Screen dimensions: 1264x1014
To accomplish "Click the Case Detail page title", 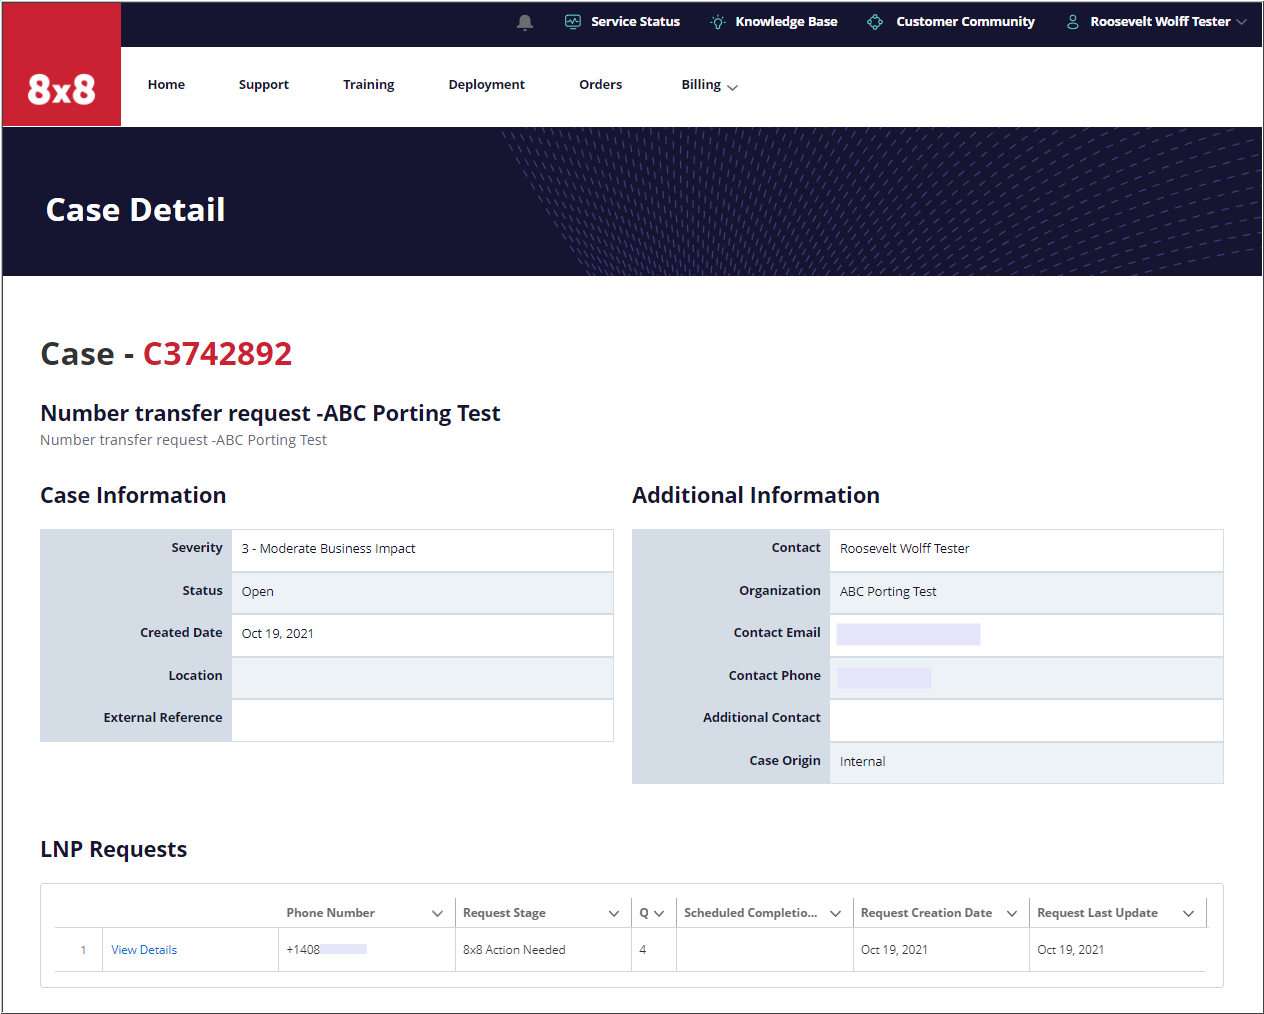I will click(x=135, y=210).
